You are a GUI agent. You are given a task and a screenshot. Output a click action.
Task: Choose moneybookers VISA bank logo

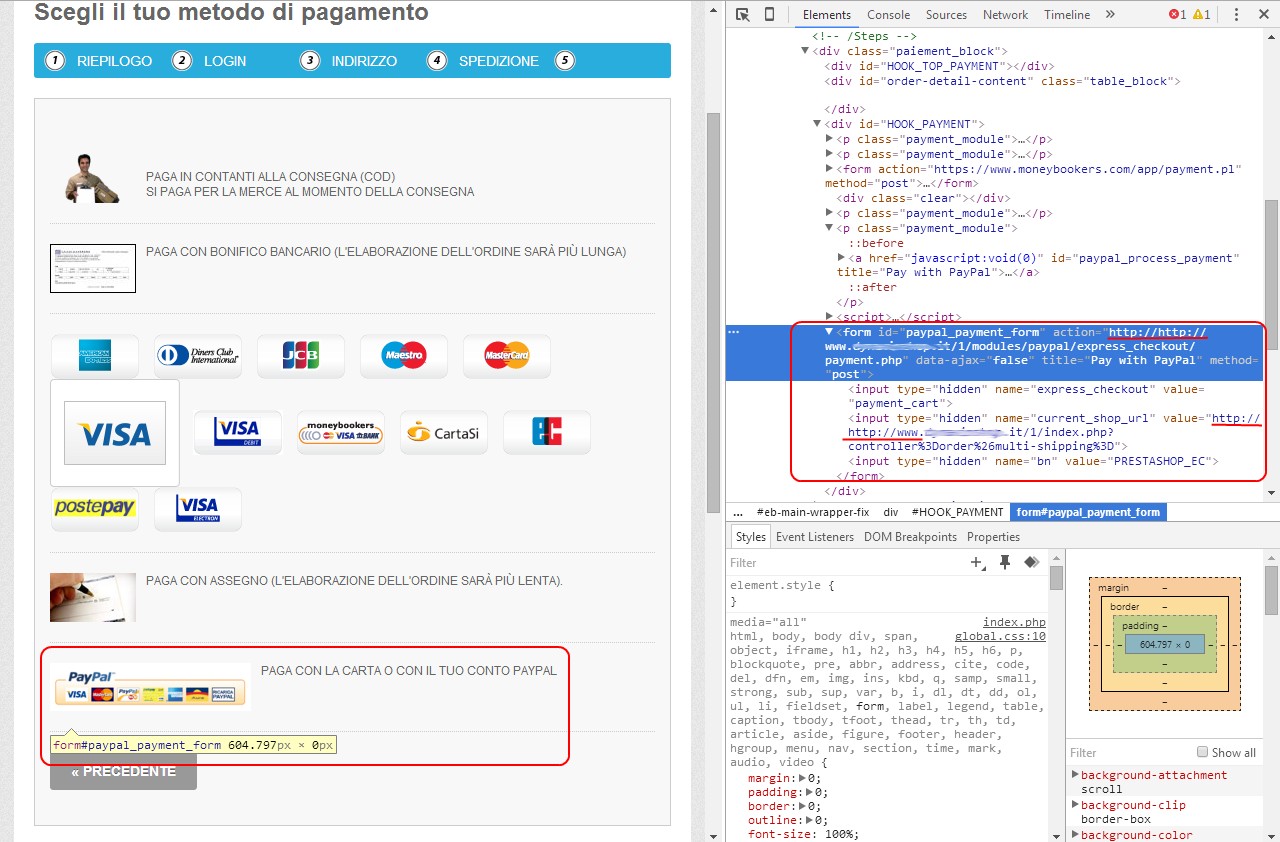pos(341,432)
